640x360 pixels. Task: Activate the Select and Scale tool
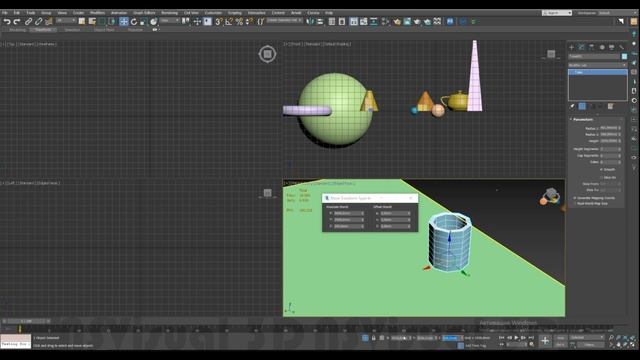pos(143,22)
